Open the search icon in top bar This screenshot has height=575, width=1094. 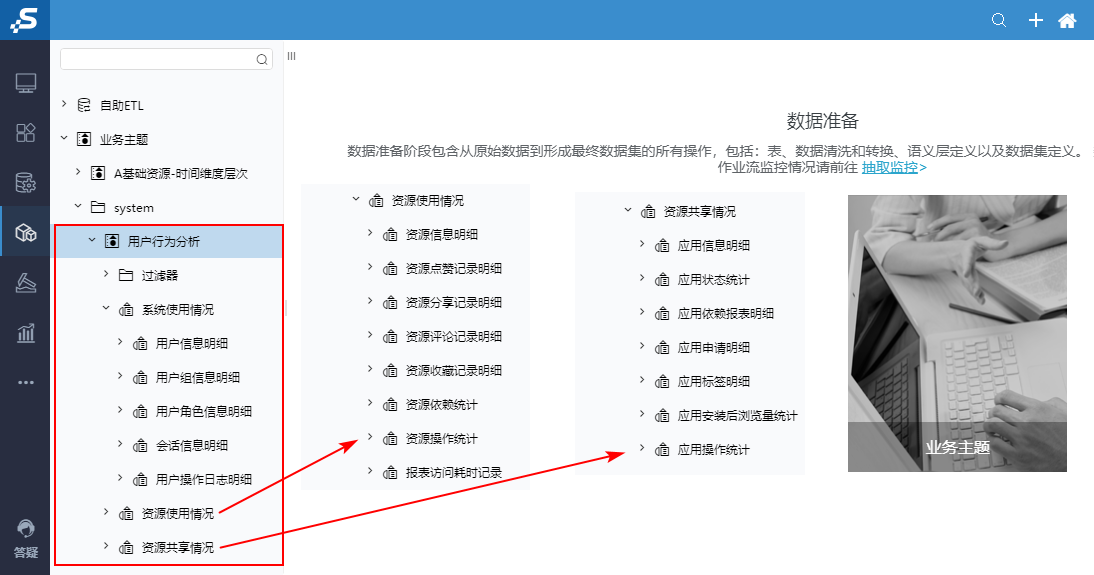pyautogui.click(x=999, y=20)
